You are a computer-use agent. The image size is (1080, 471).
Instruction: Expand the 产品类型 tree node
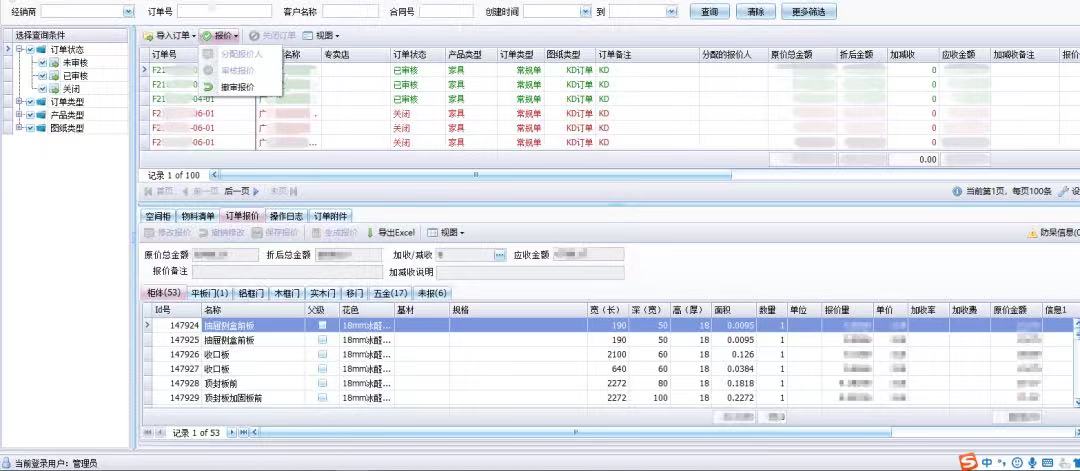click(19, 115)
